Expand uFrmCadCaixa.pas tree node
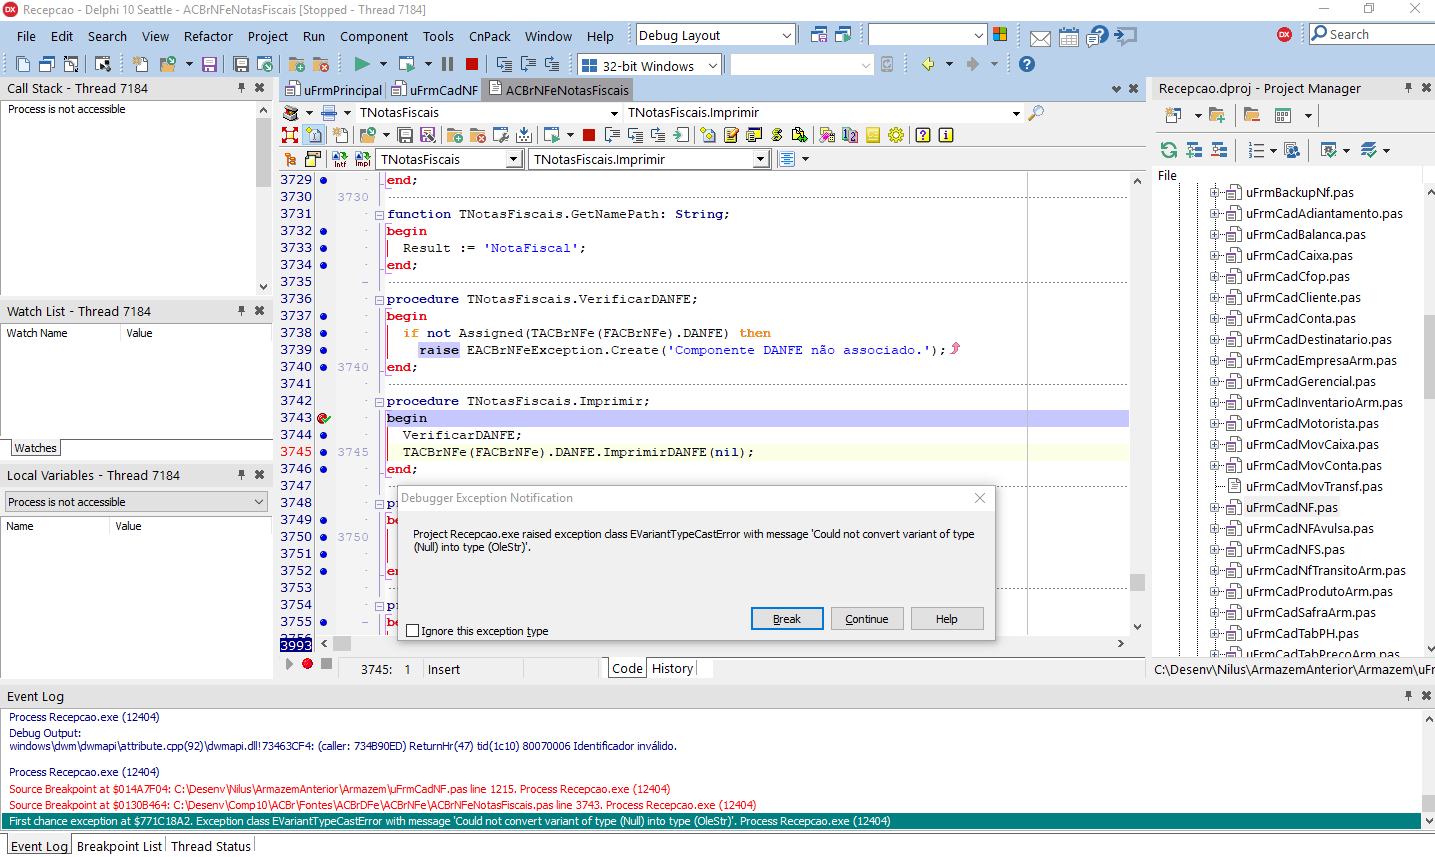 (1214, 256)
